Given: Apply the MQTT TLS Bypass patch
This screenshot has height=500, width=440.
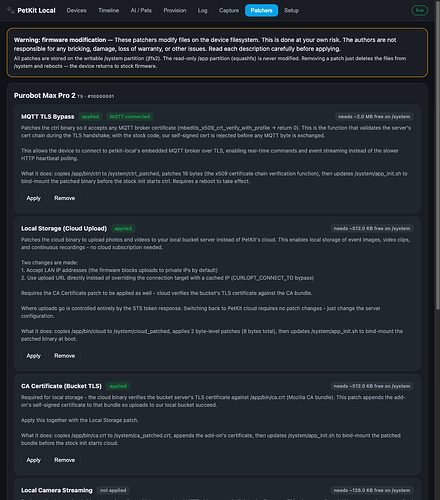Looking at the screenshot, I should [x=33, y=198].
